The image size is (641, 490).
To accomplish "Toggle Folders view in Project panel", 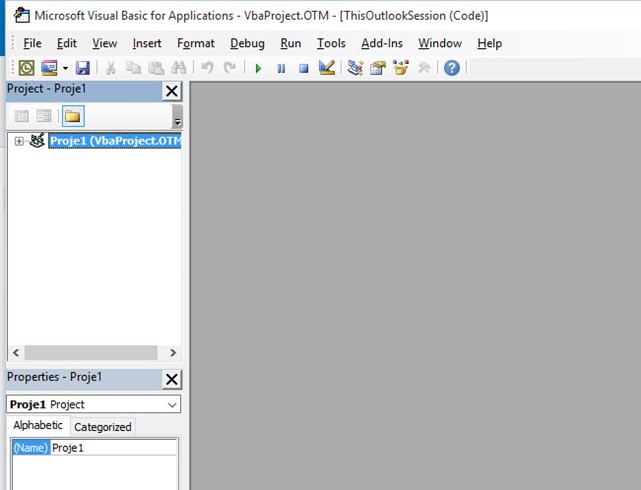I will pos(73,116).
